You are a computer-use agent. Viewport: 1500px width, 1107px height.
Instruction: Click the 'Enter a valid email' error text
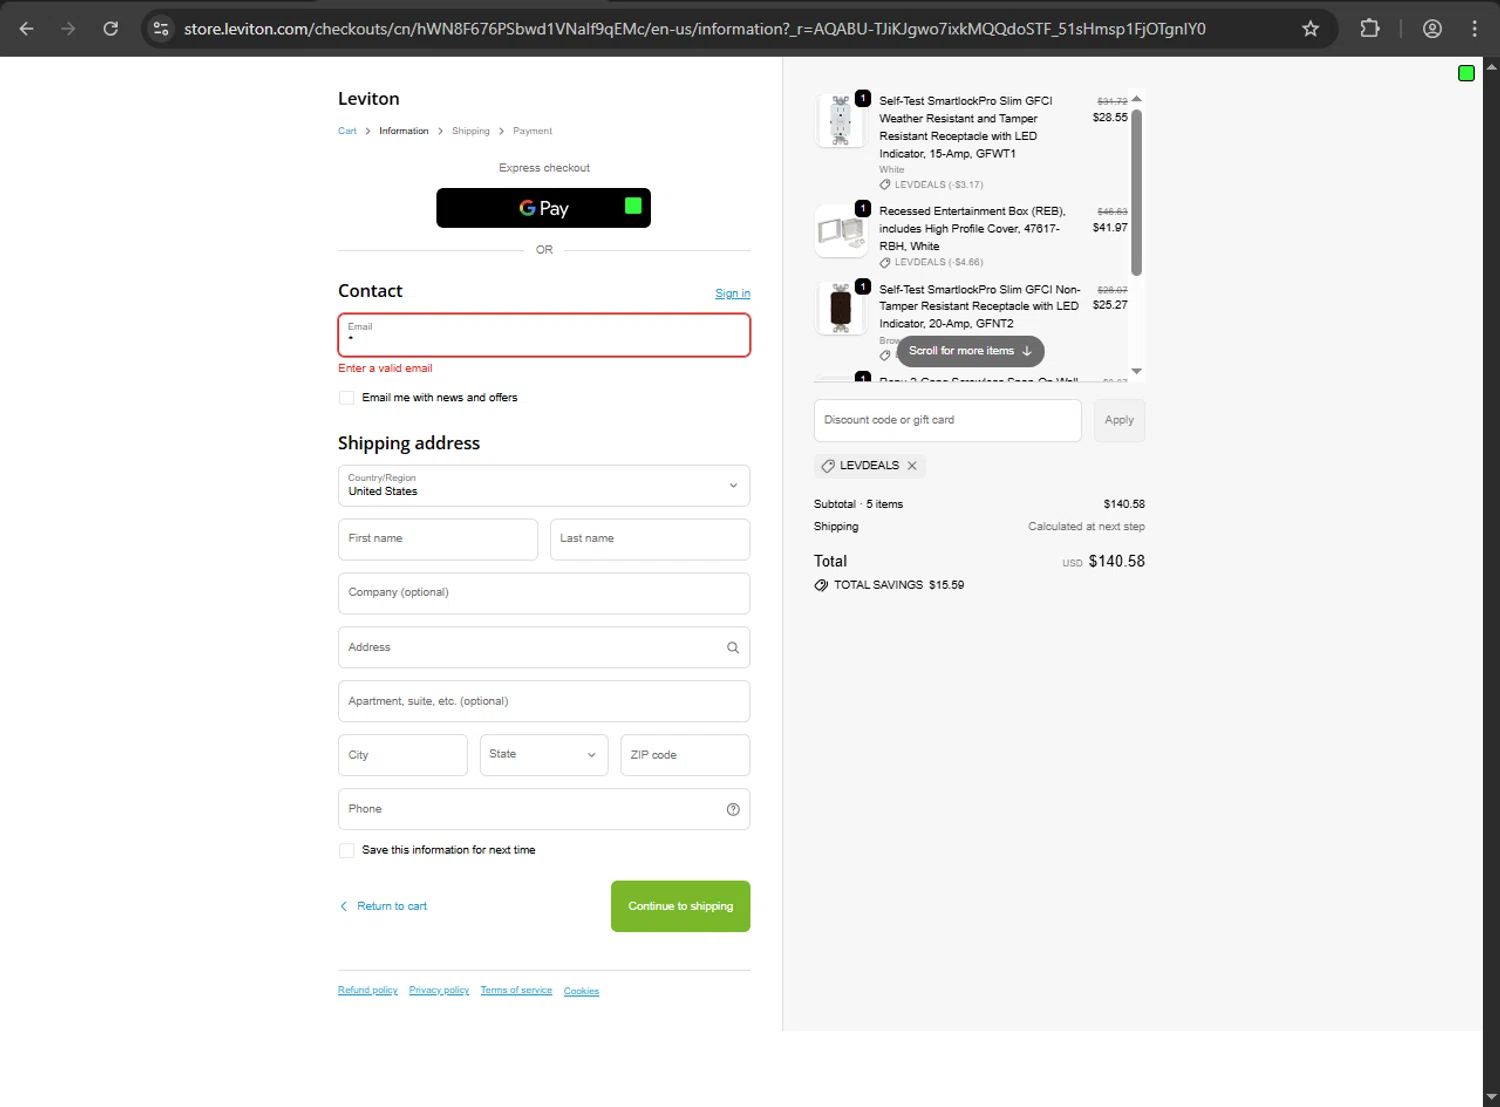[x=385, y=369]
